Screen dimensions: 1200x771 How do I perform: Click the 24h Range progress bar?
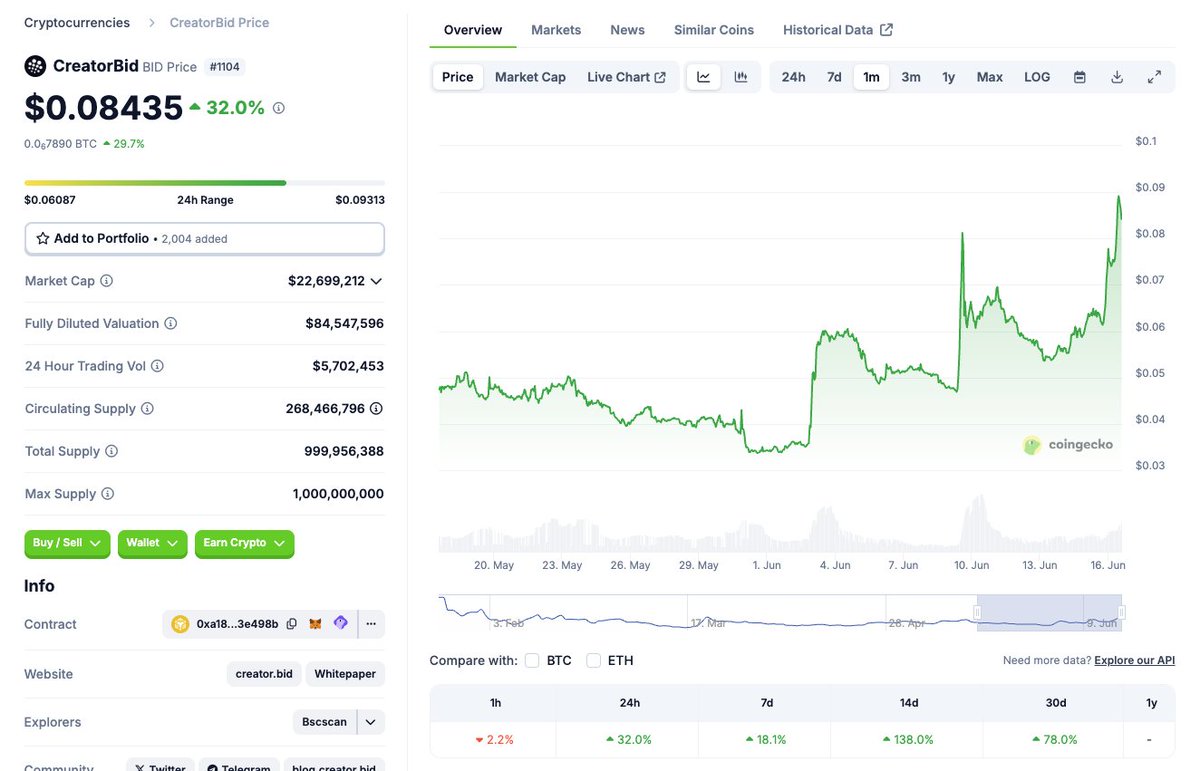pyautogui.click(x=204, y=183)
